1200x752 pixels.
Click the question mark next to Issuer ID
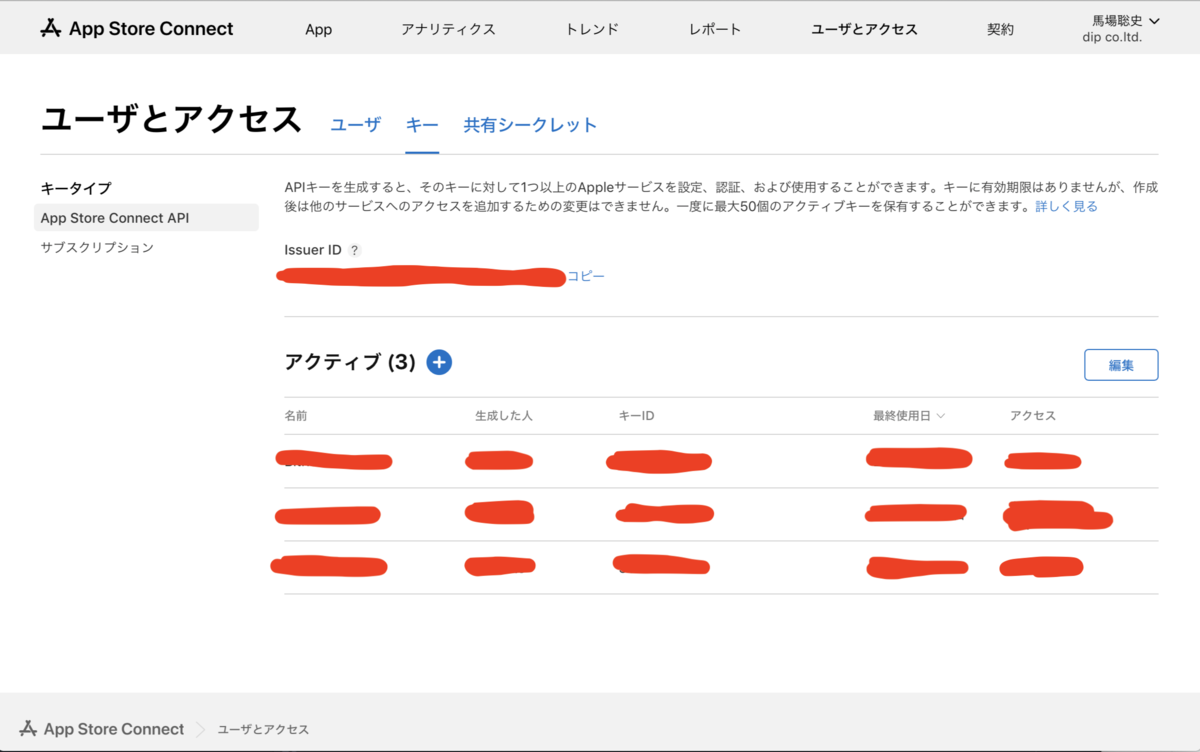tap(355, 251)
